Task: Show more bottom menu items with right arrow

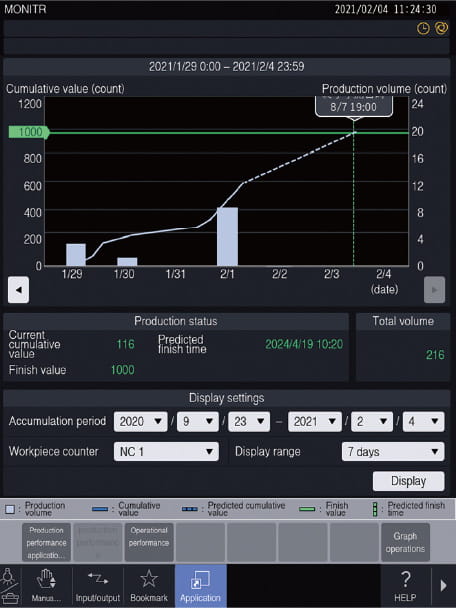Action: tap(444, 586)
